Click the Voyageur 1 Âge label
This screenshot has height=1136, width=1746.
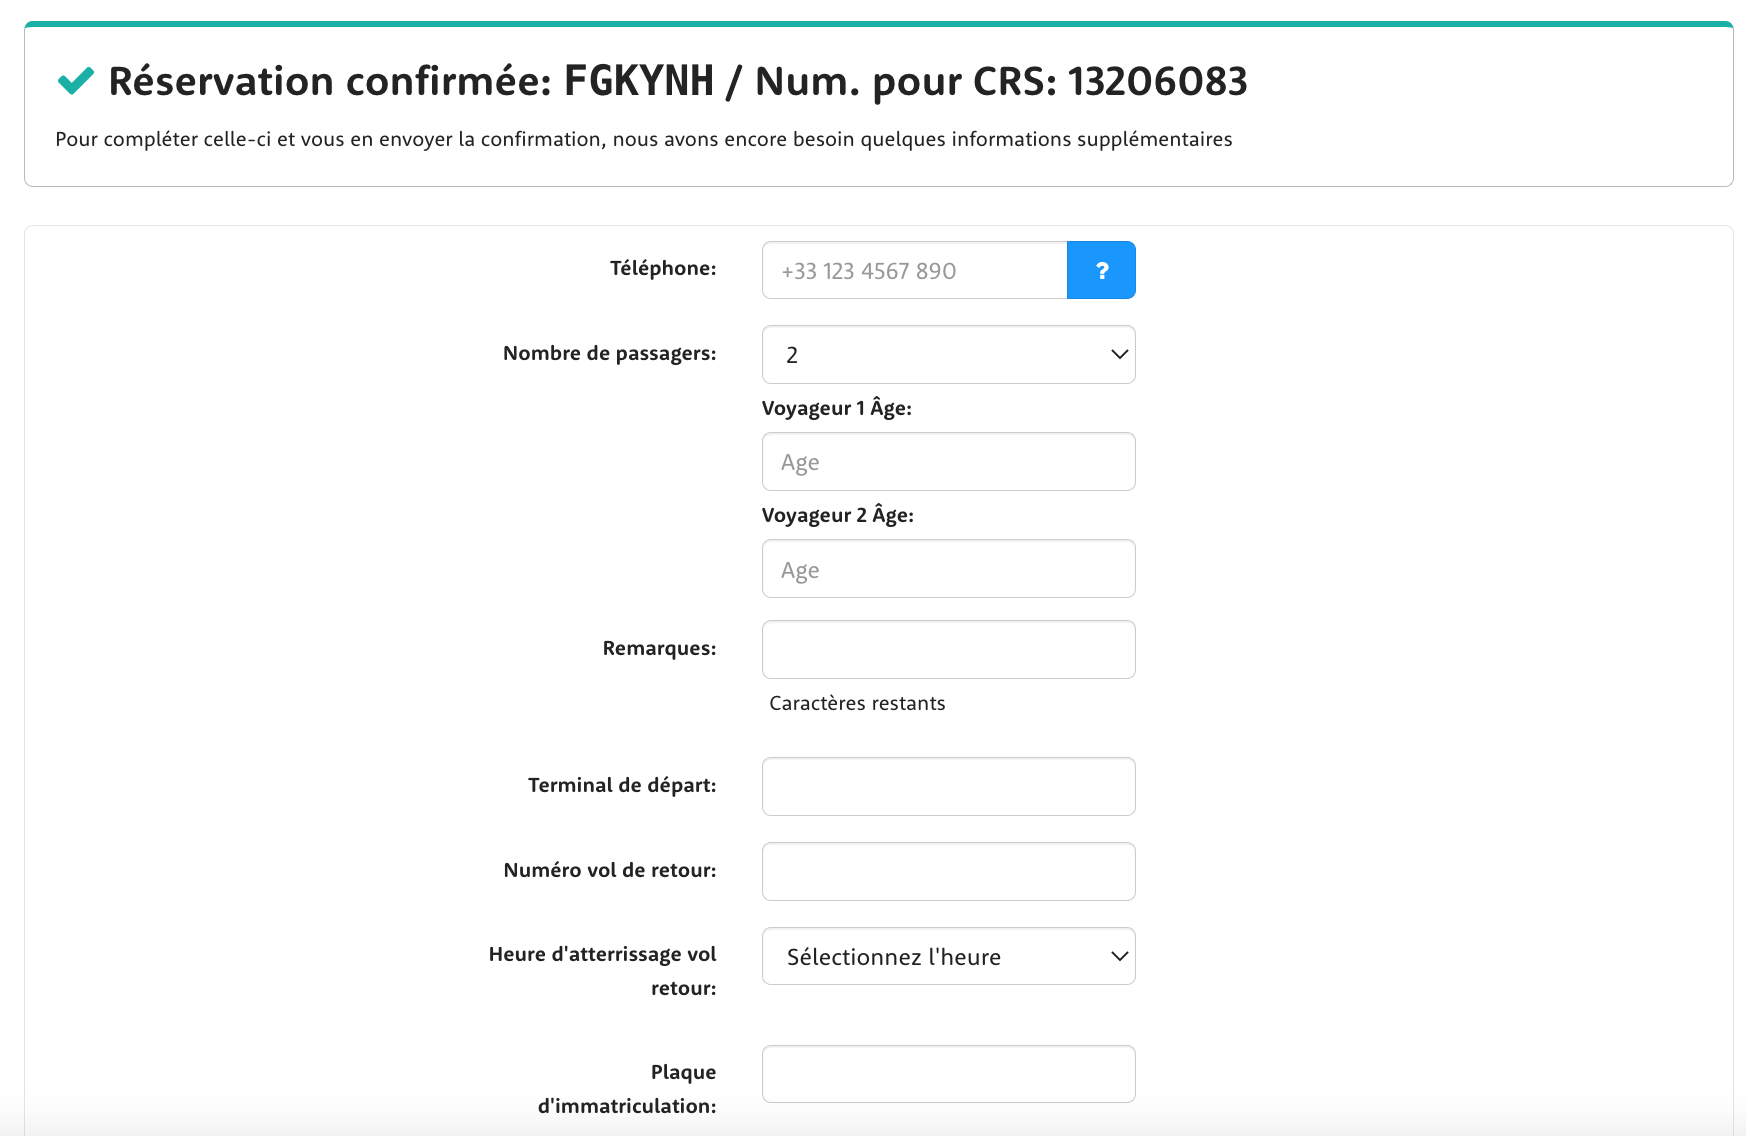pyautogui.click(x=836, y=408)
